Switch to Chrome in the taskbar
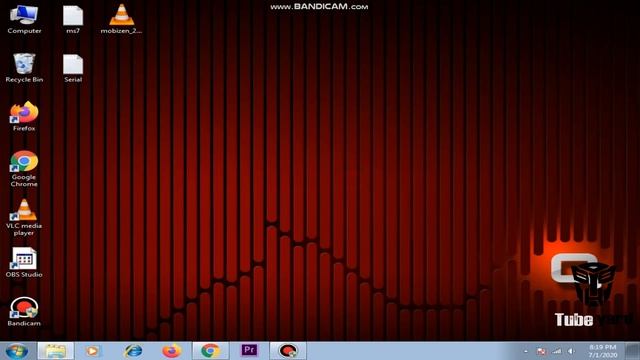Screen dimensions: 640x360 pos(210,351)
